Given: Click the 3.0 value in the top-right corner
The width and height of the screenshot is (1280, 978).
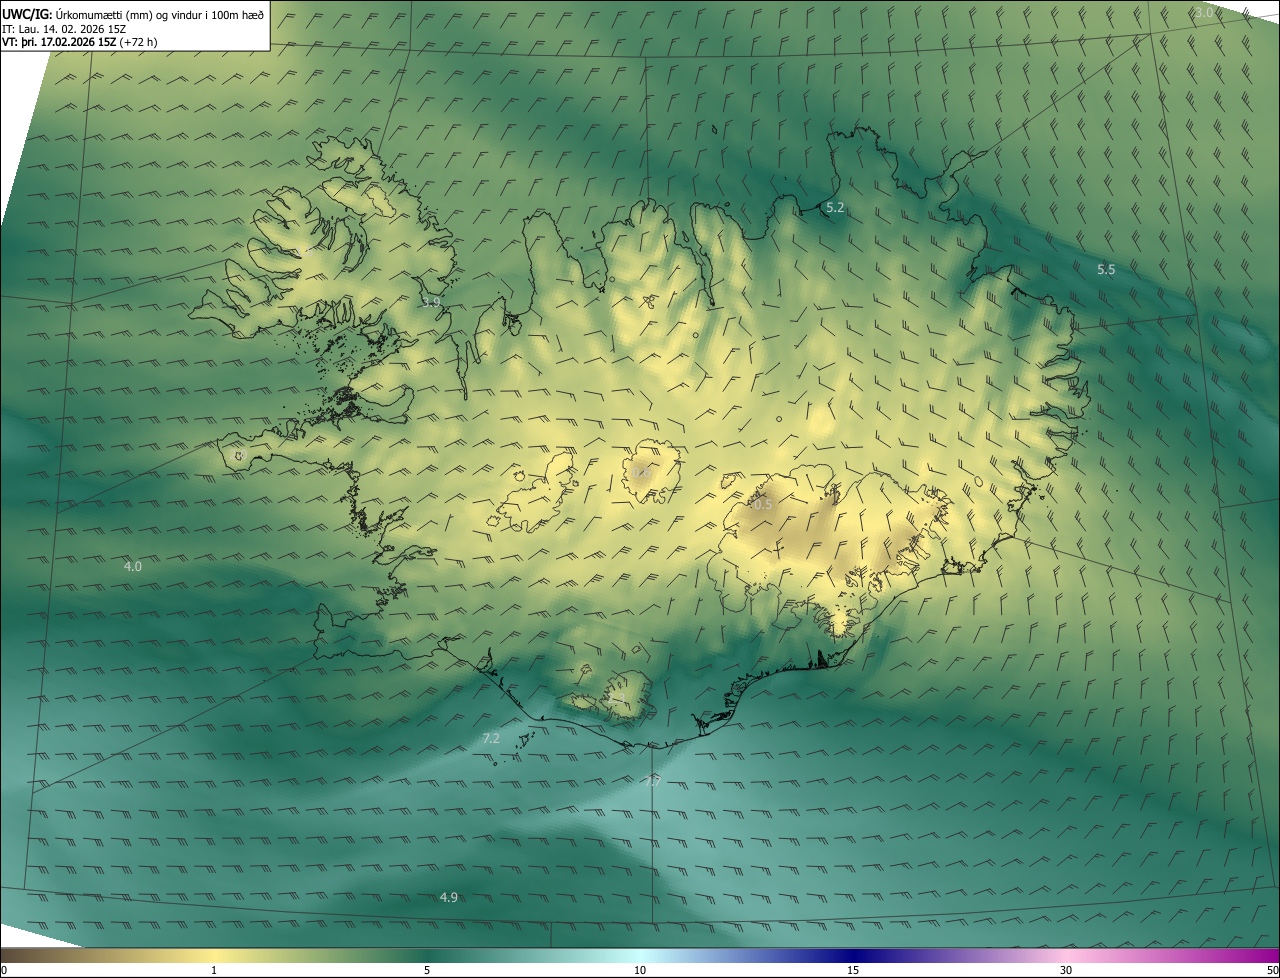Looking at the screenshot, I should (x=1204, y=12).
